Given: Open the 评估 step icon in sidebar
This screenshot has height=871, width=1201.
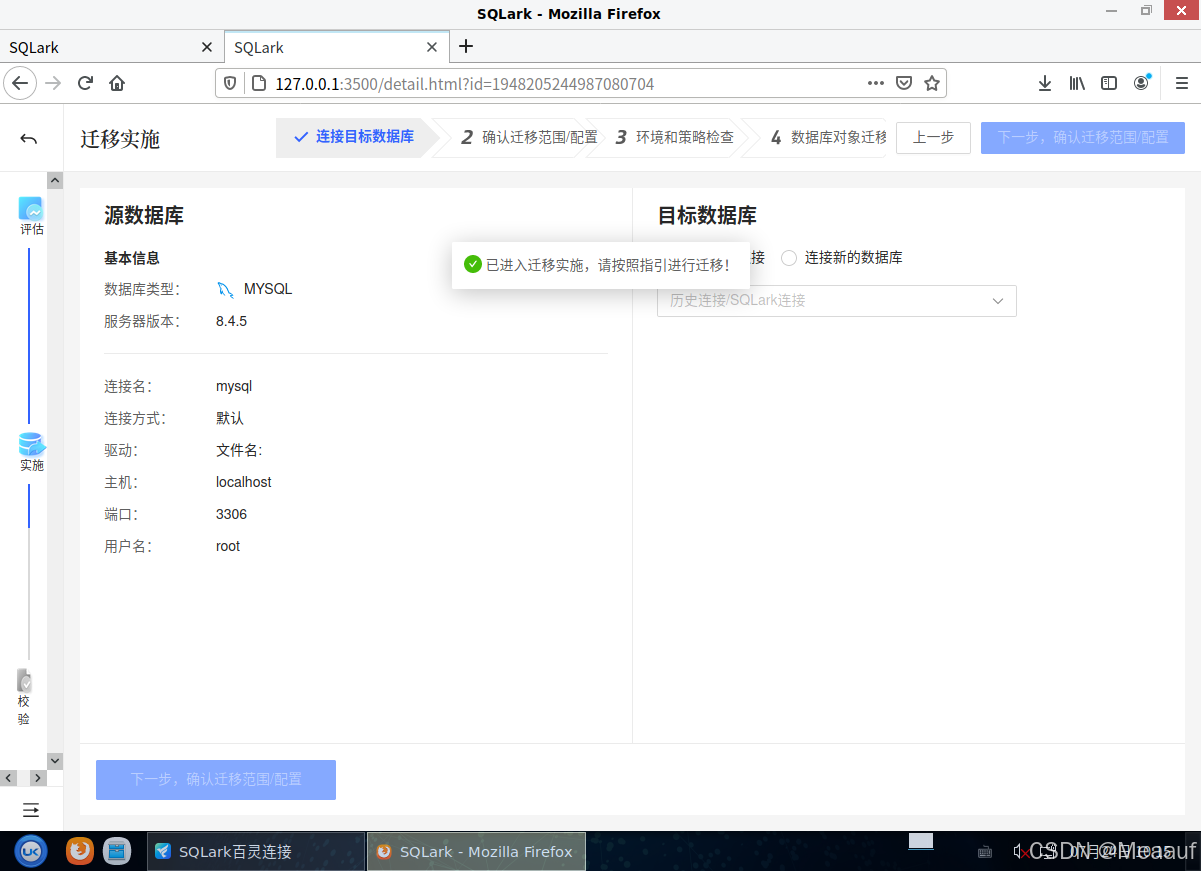Looking at the screenshot, I should 31,209.
